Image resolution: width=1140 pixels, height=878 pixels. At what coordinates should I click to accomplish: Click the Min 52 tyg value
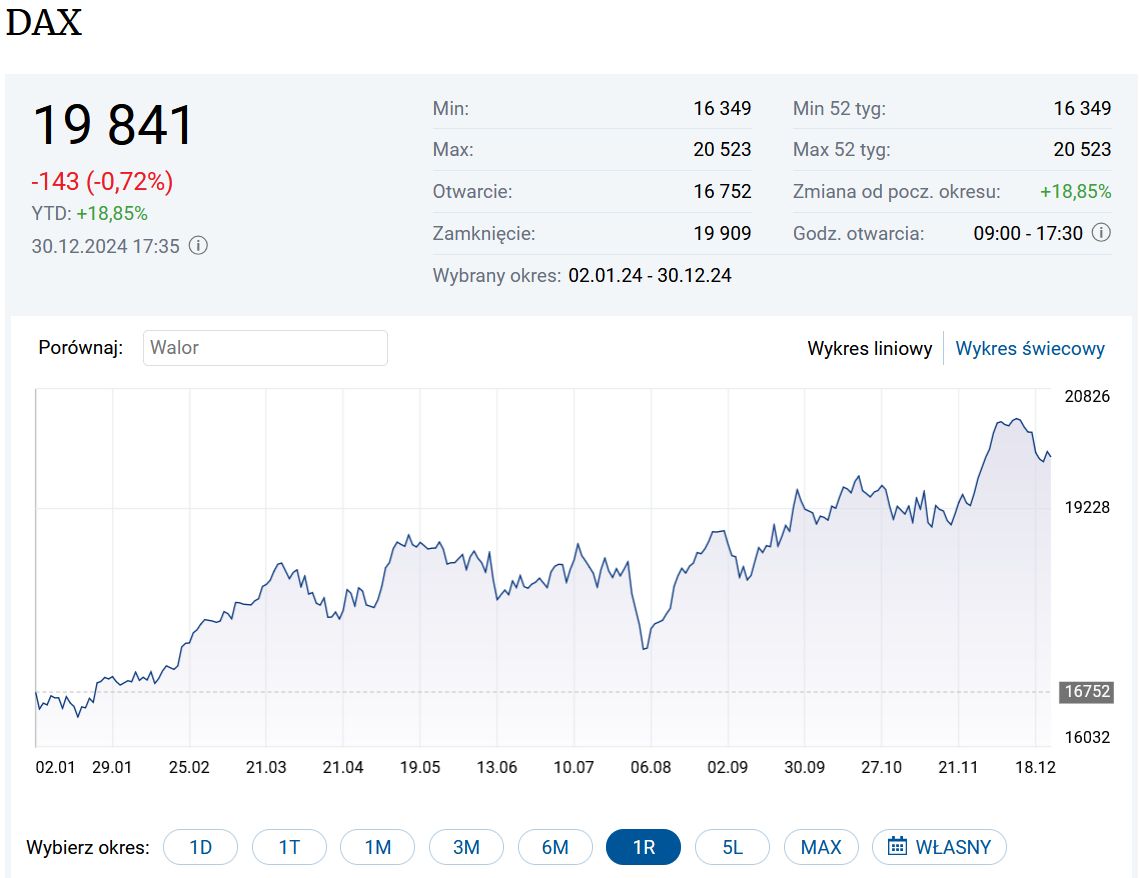tap(1083, 108)
